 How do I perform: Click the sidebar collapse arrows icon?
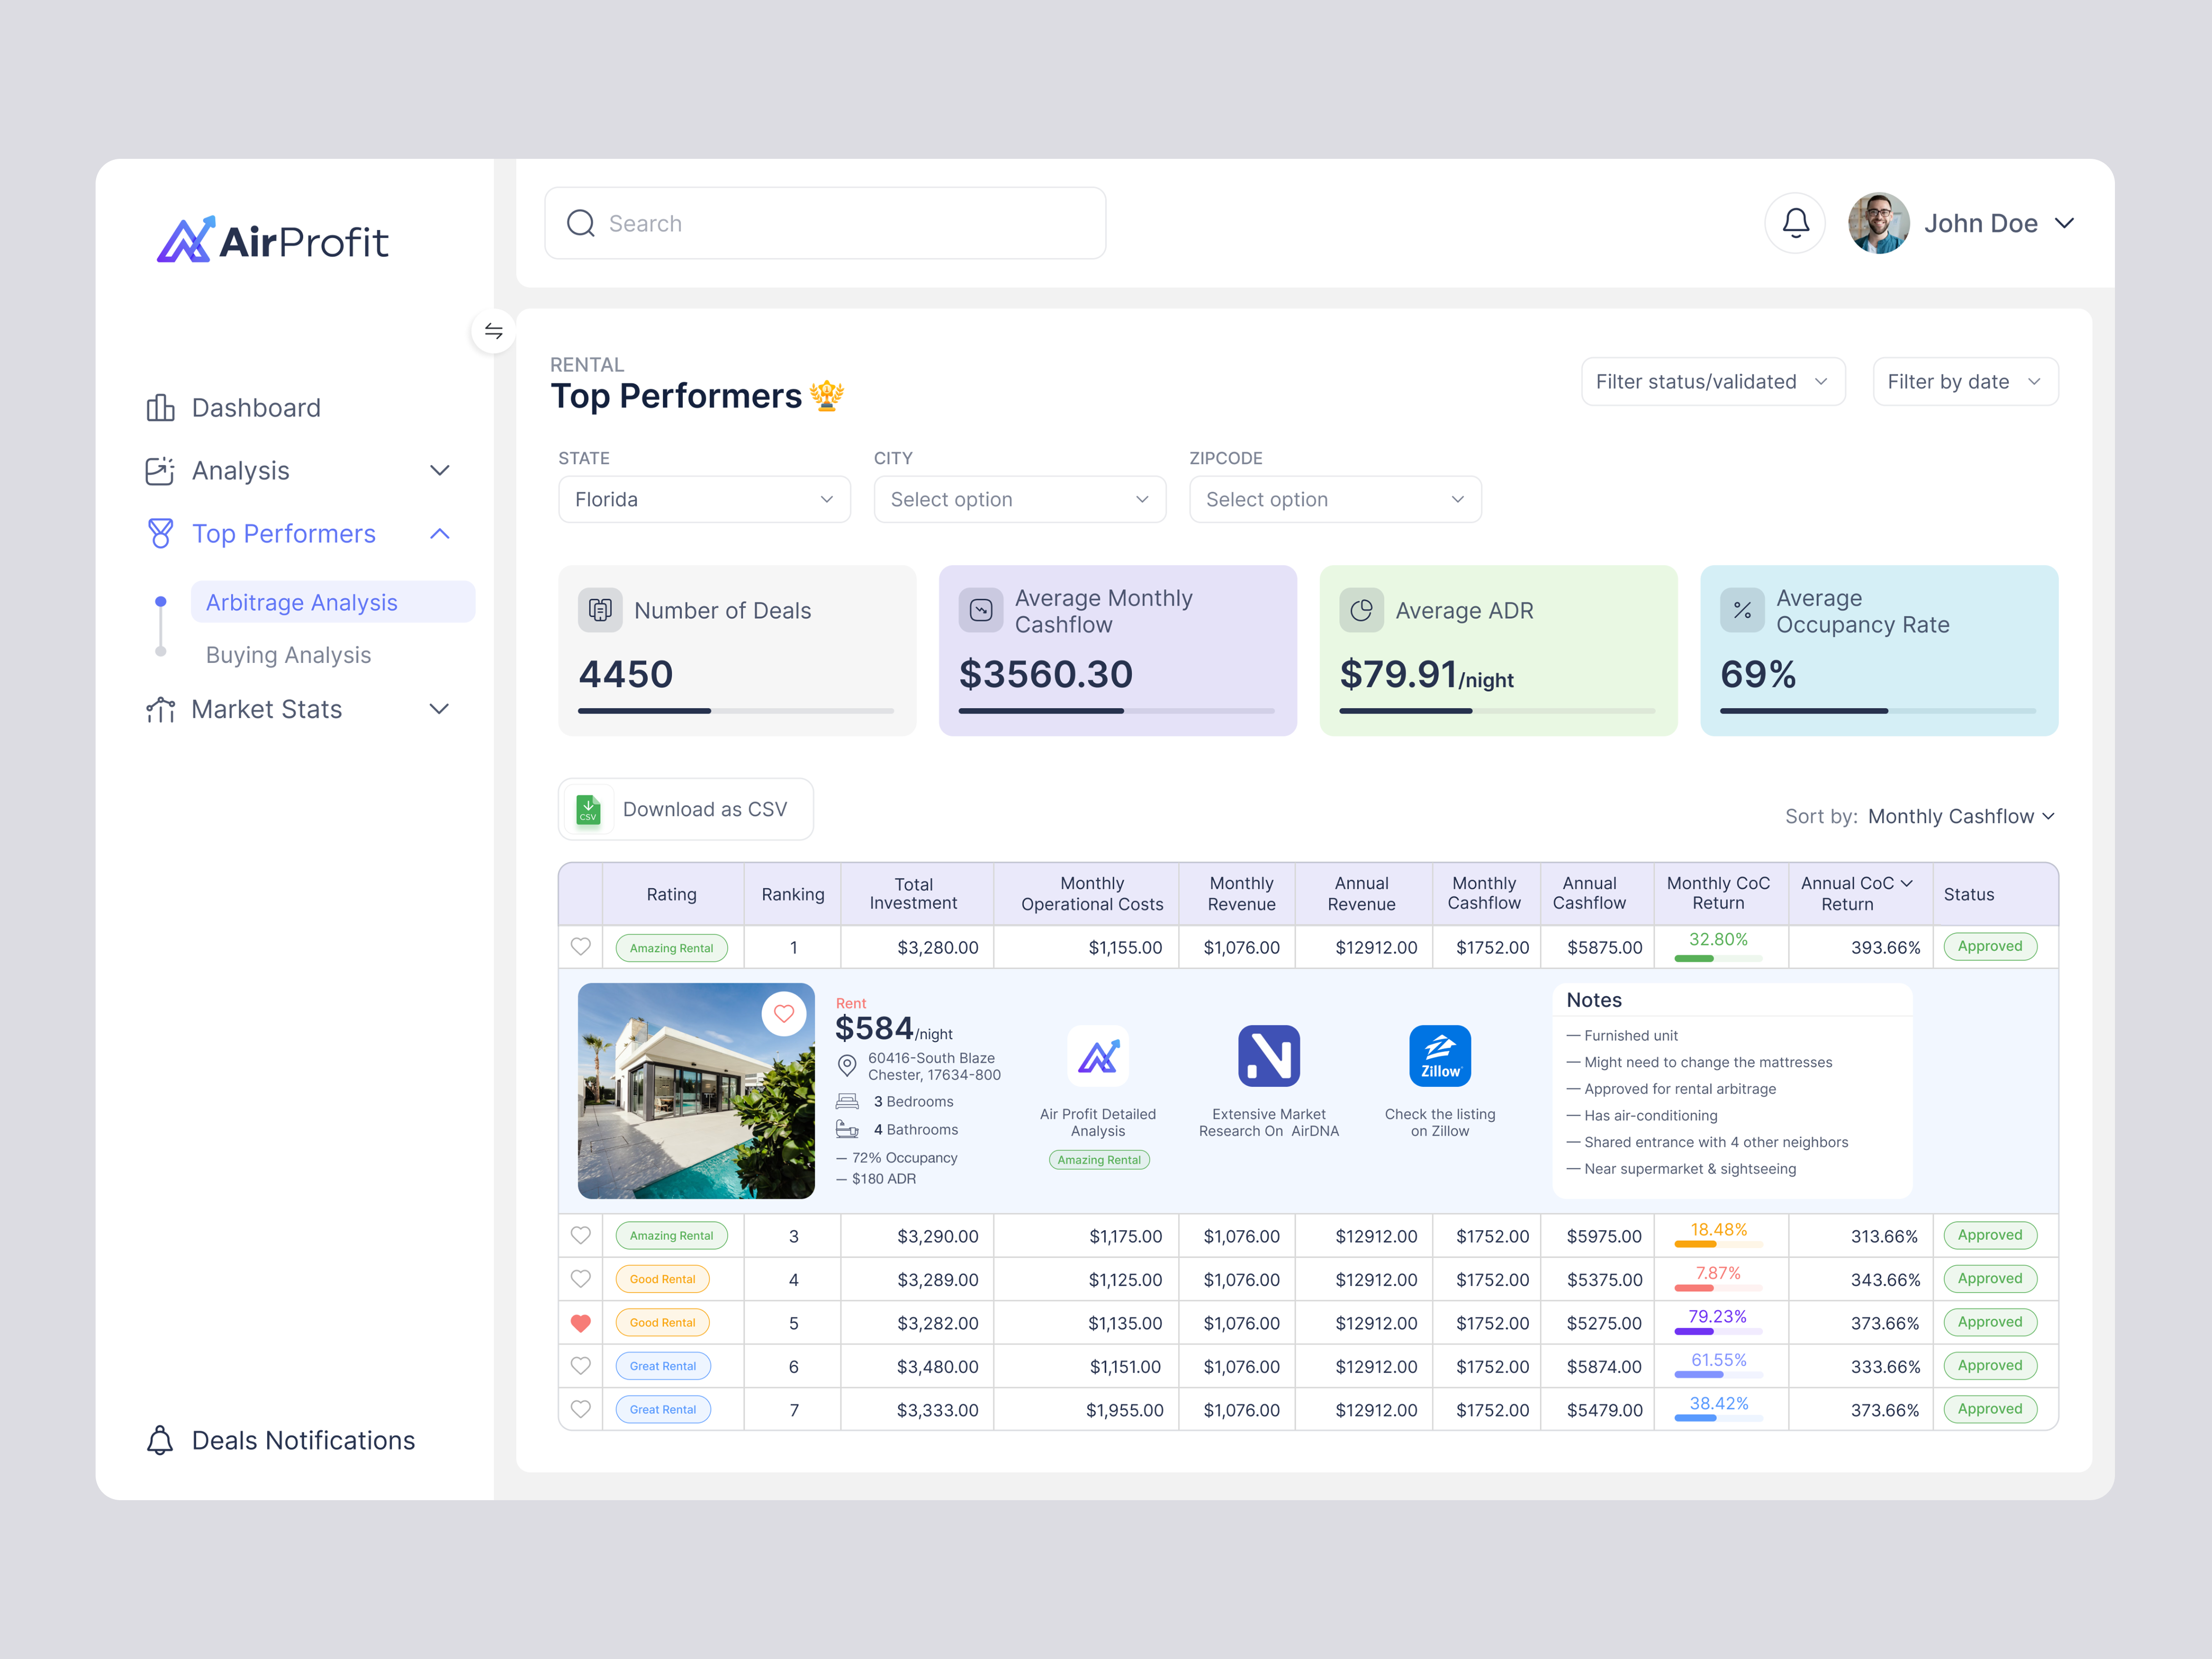(493, 331)
